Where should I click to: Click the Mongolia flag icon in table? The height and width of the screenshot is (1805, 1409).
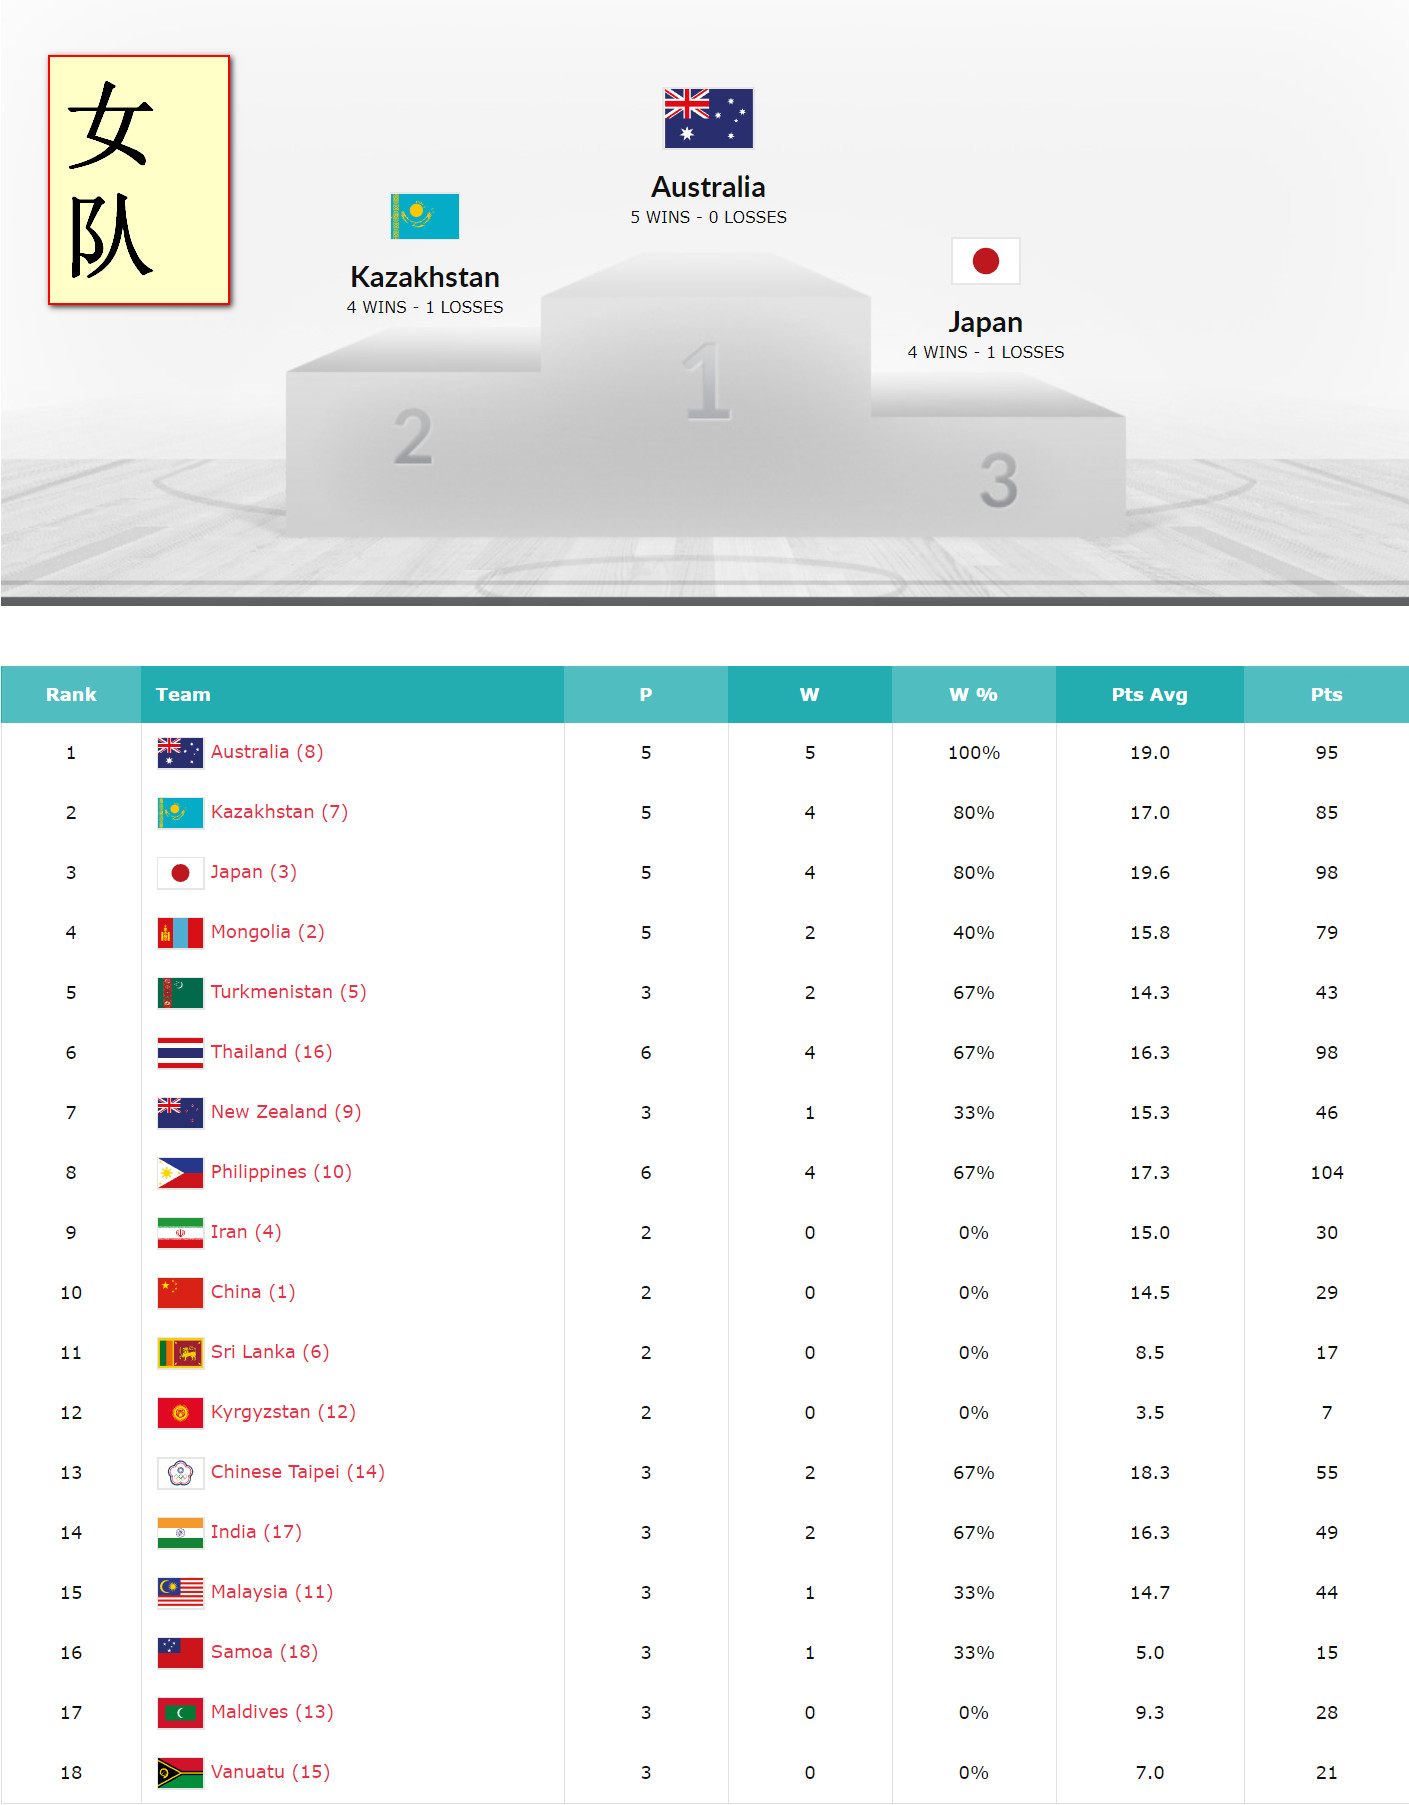click(x=180, y=932)
